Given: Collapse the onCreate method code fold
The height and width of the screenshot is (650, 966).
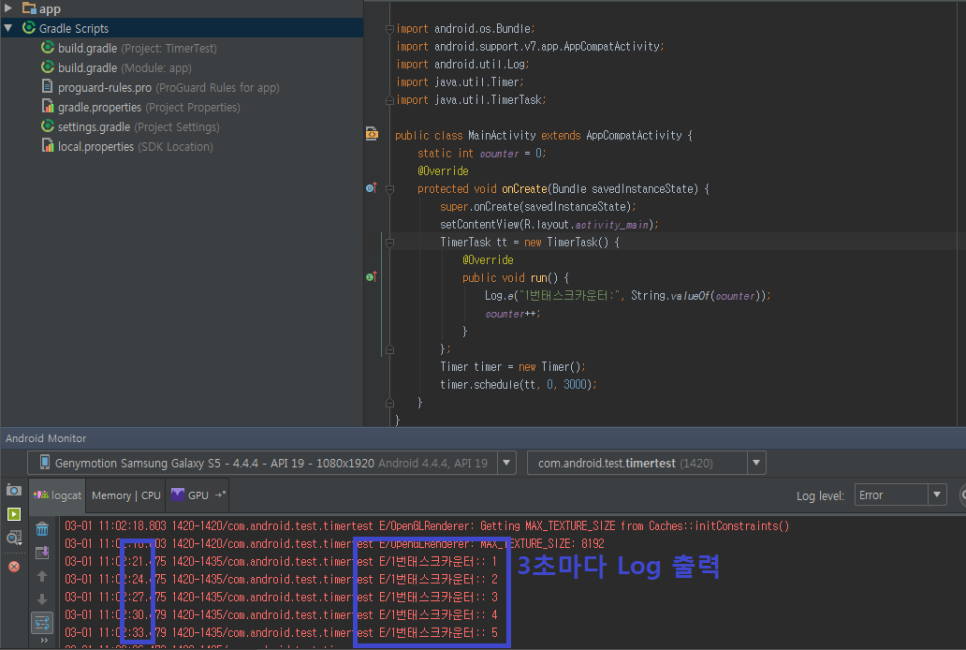Looking at the screenshot, I should click(390, 188).
